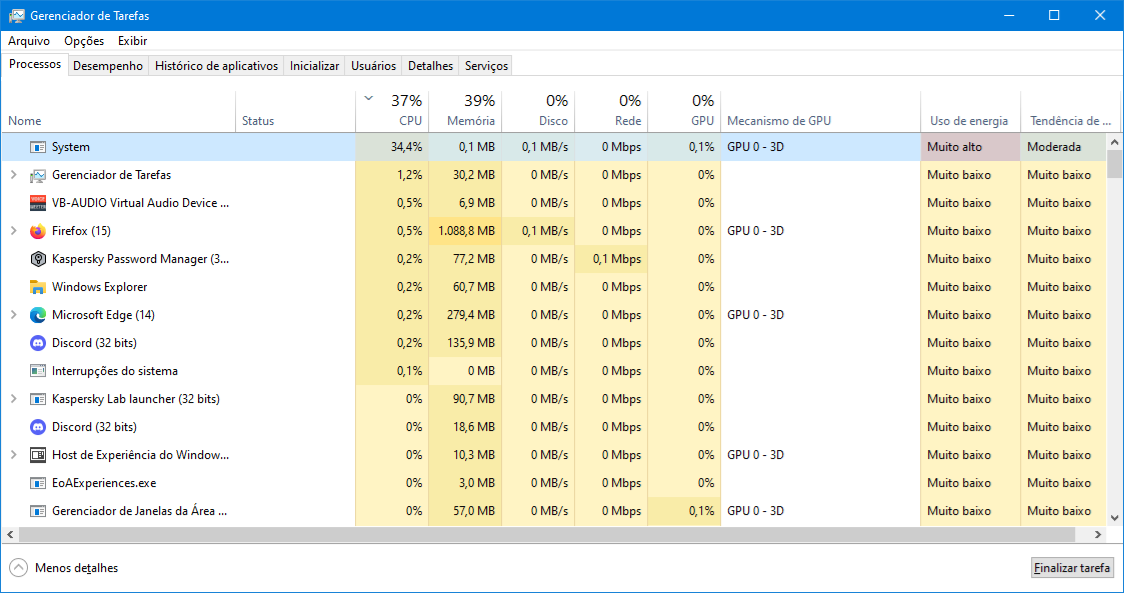The width and height of the screenshot is (1124, 593).
Task: Expand the Microsoft Edge (14) process group
Action: tap(13, 314)
